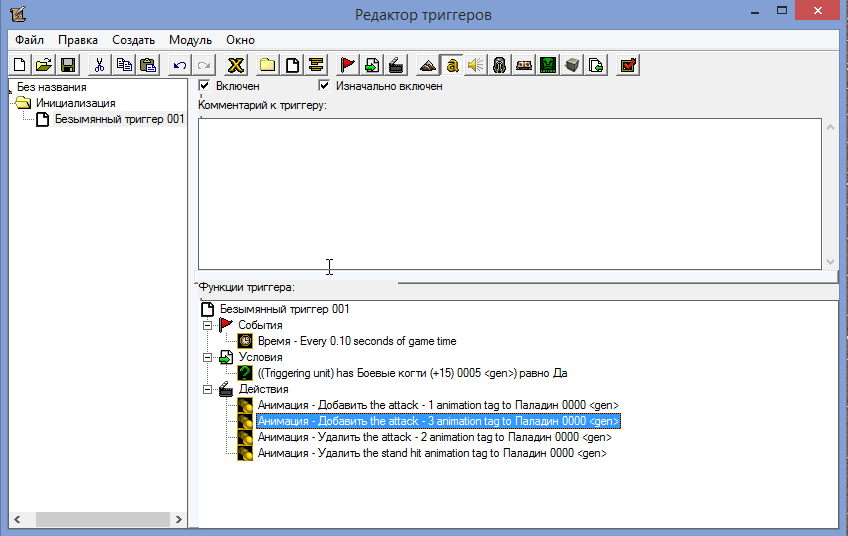Open the 'Окно' menu
This screenshot has width=848, height=536.
click(240, 40)
